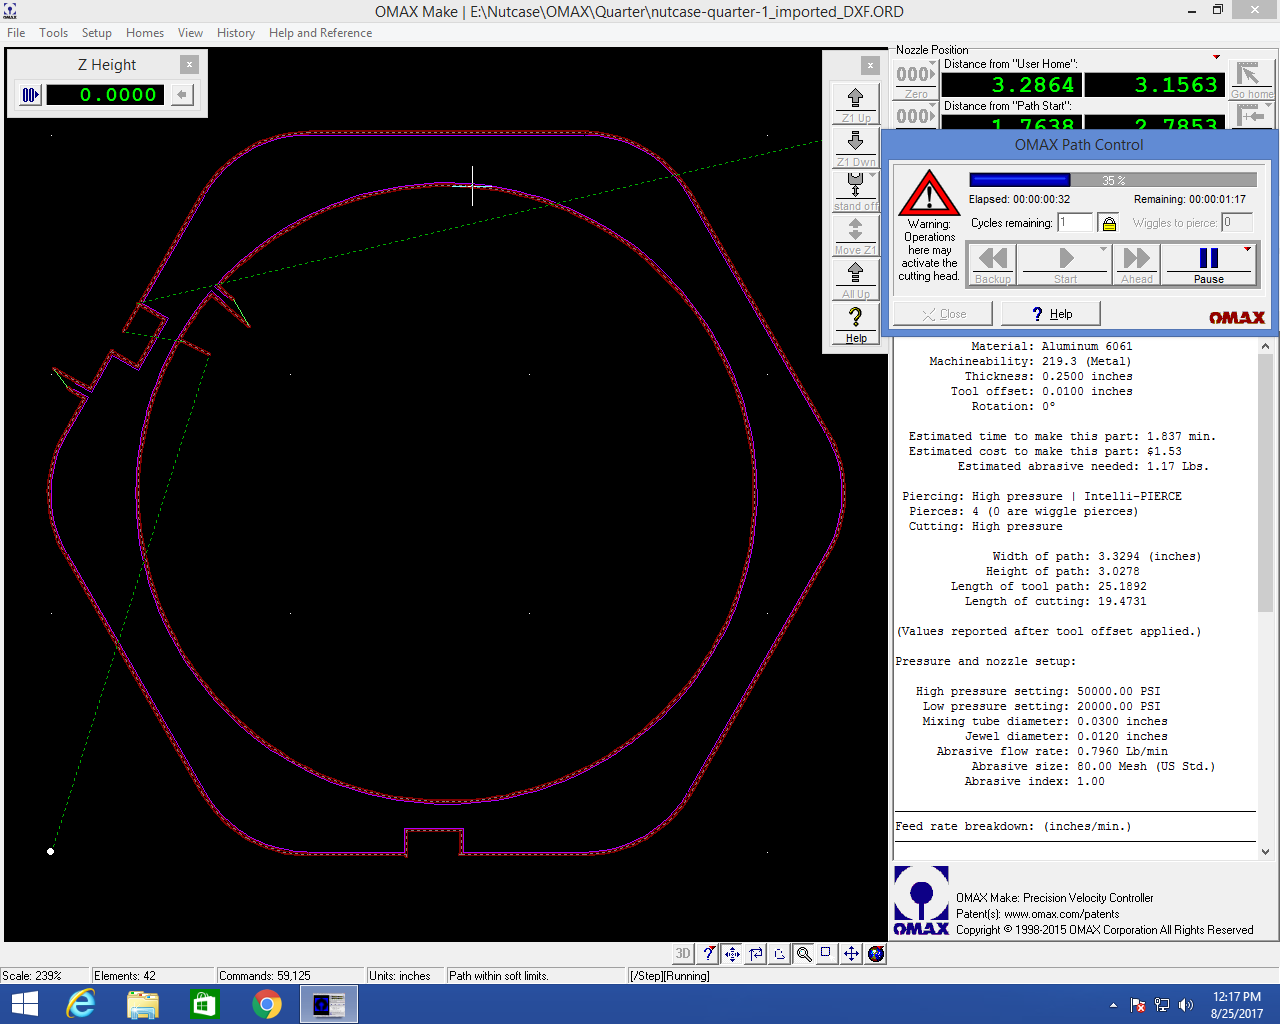Viewport: 1280px width, 1024px height.
Task: Click the Cycles remaining input field
Action: click(x=1075, y=223)
